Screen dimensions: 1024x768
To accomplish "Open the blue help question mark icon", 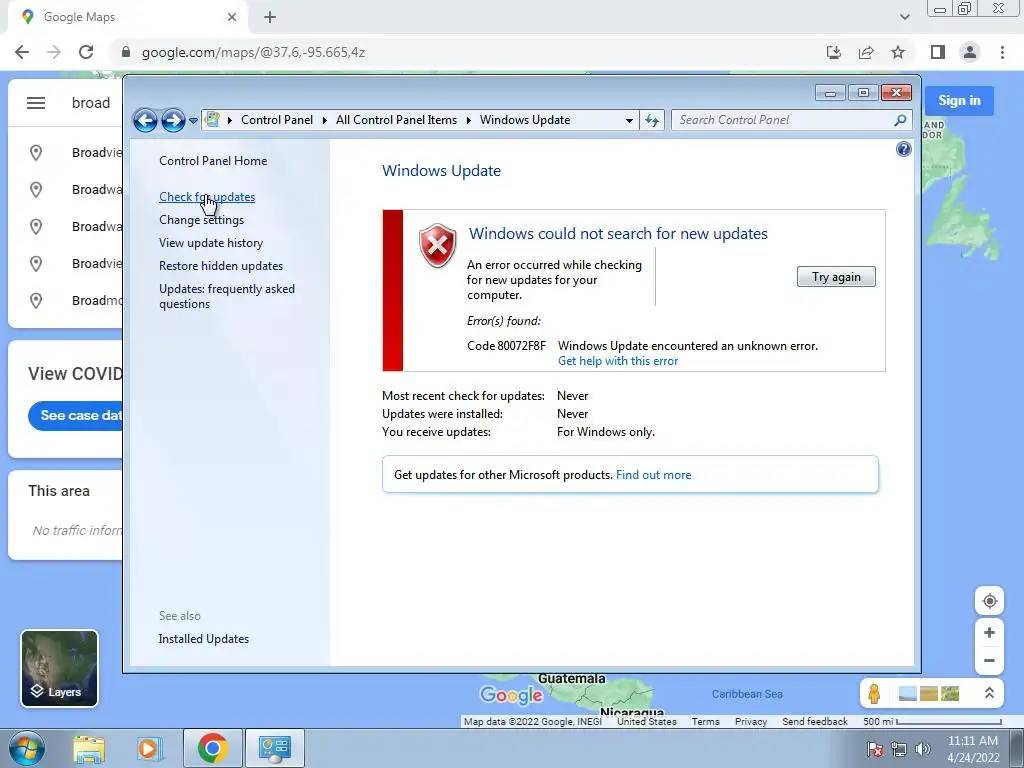I will coord(903,150).
